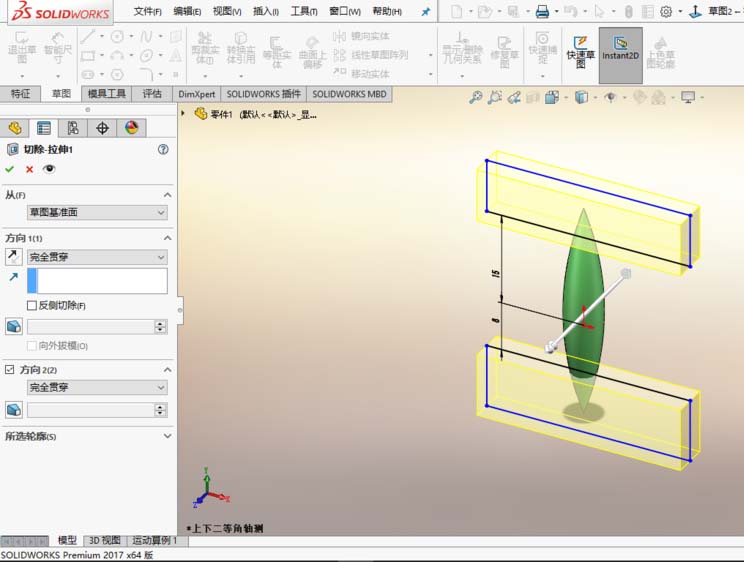Cancel the cut-extrude with red X
This screenshot has width=744, height=562.
pyautogui.click(x=29, y=169)
